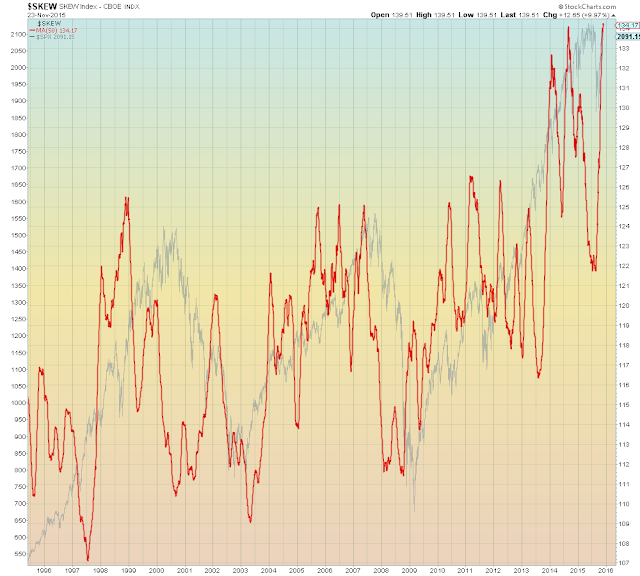Image resolution: width=640 pixels, height=576 pixels.
Task: Click the 1850 label on the SPX axis
Action: tap(18, 118)
